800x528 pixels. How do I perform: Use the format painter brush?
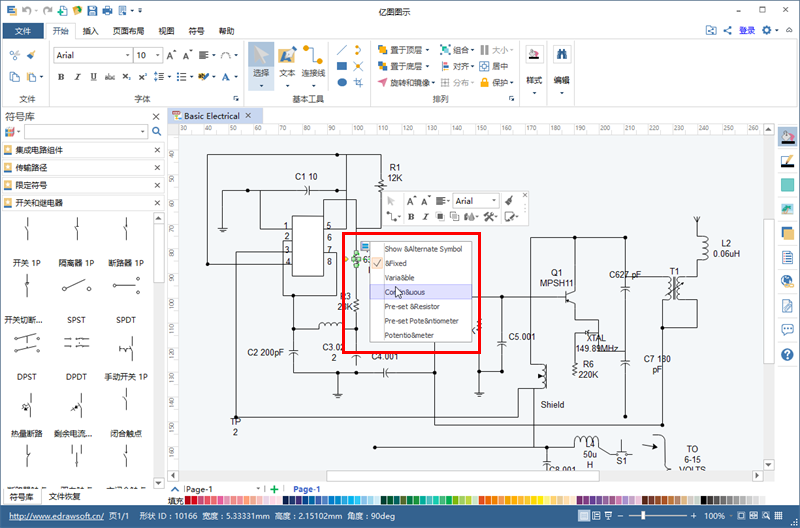click(x=31, y=55)
